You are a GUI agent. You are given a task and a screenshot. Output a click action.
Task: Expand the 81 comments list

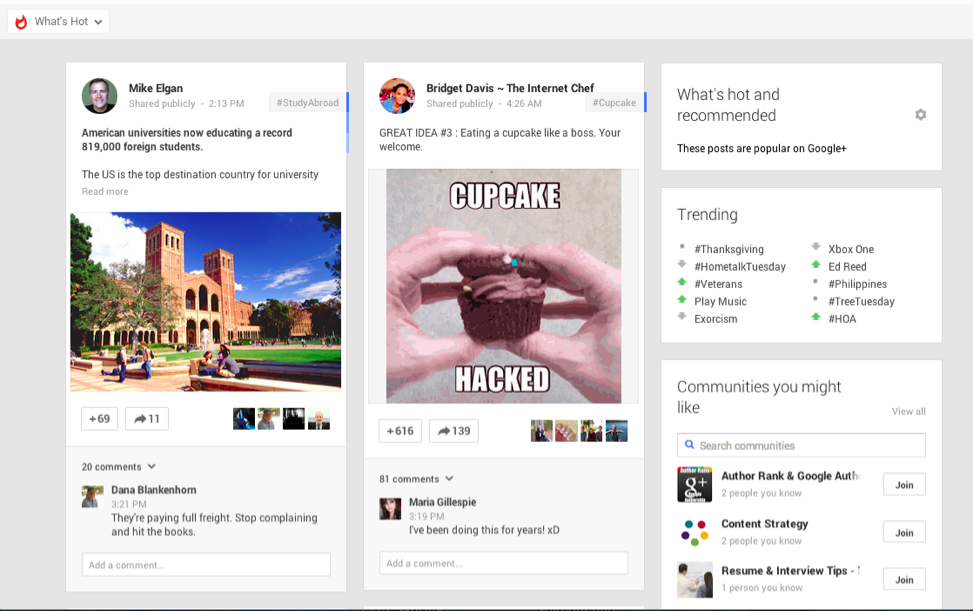(x=416, y=479)
